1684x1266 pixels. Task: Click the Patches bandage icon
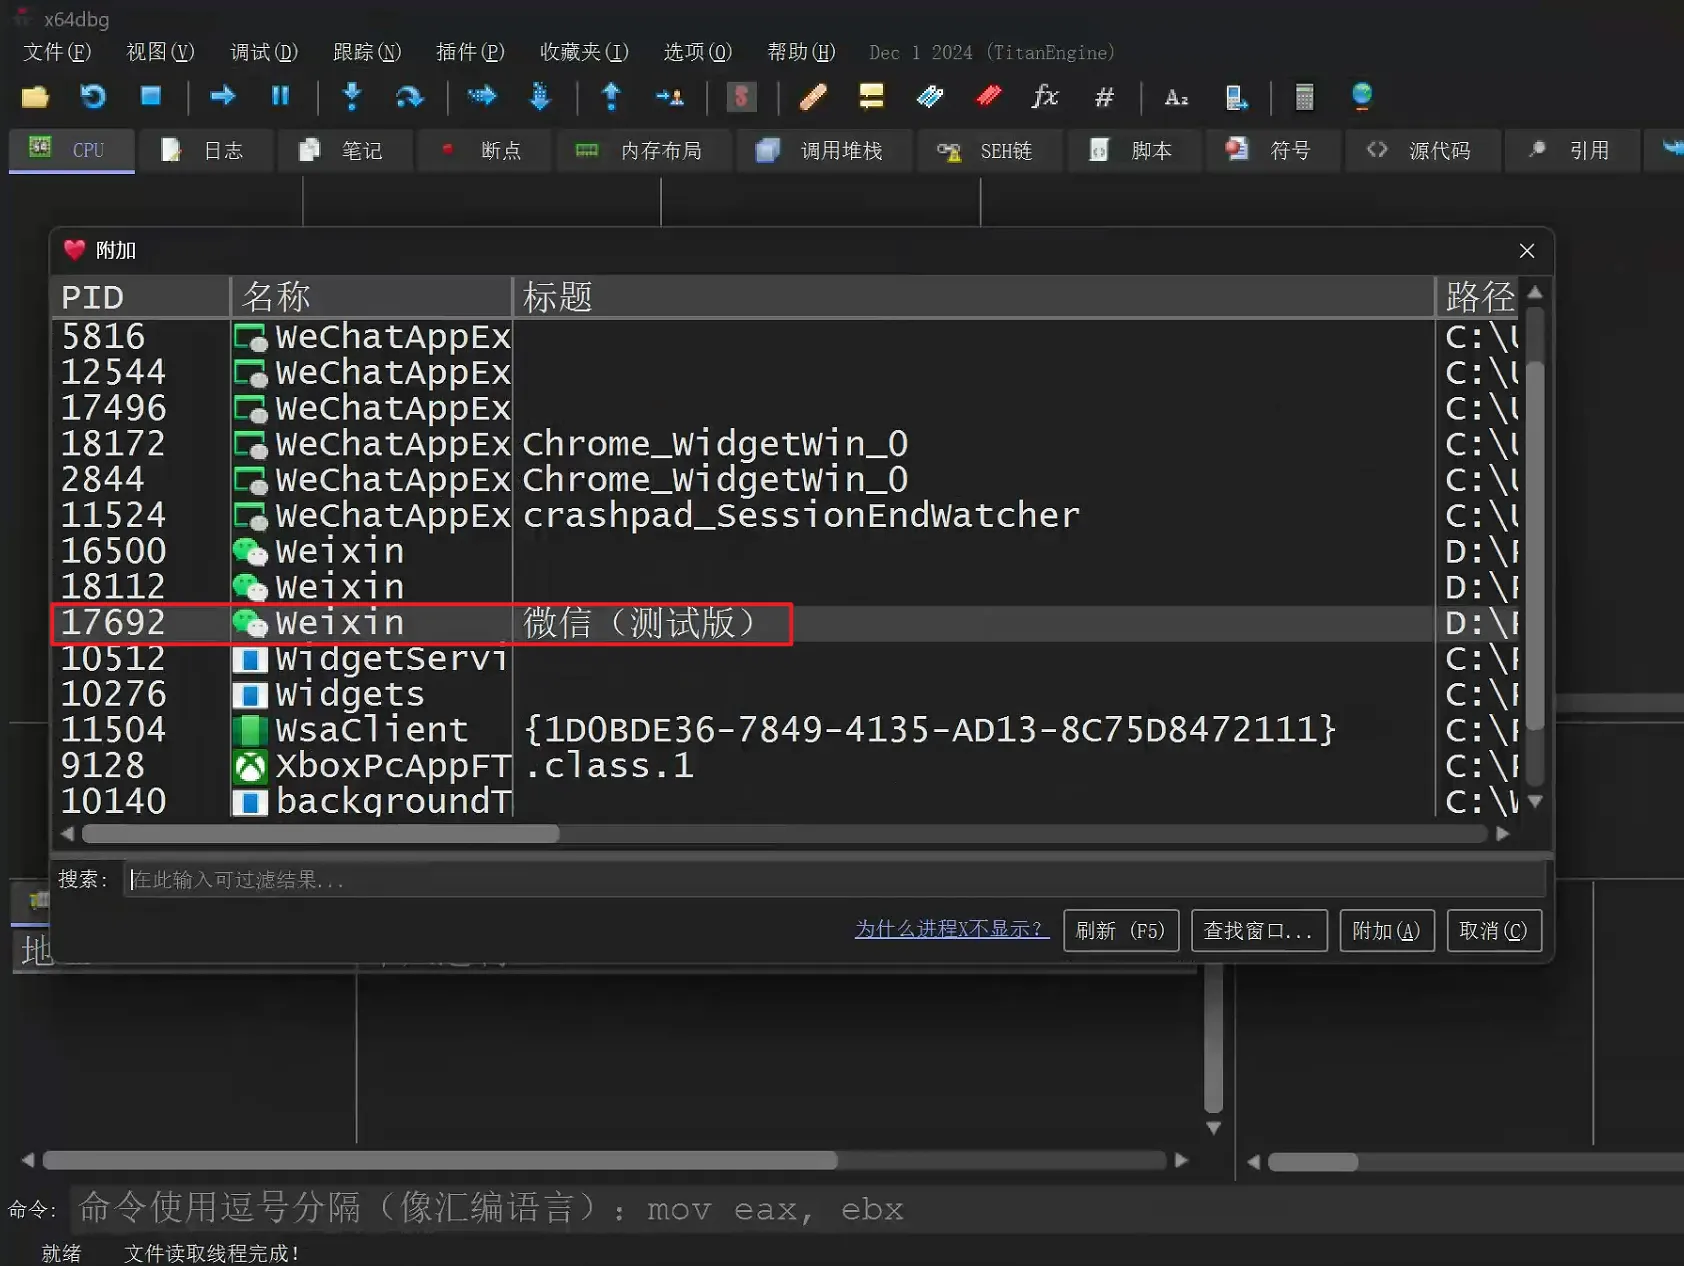coord(813,97)
